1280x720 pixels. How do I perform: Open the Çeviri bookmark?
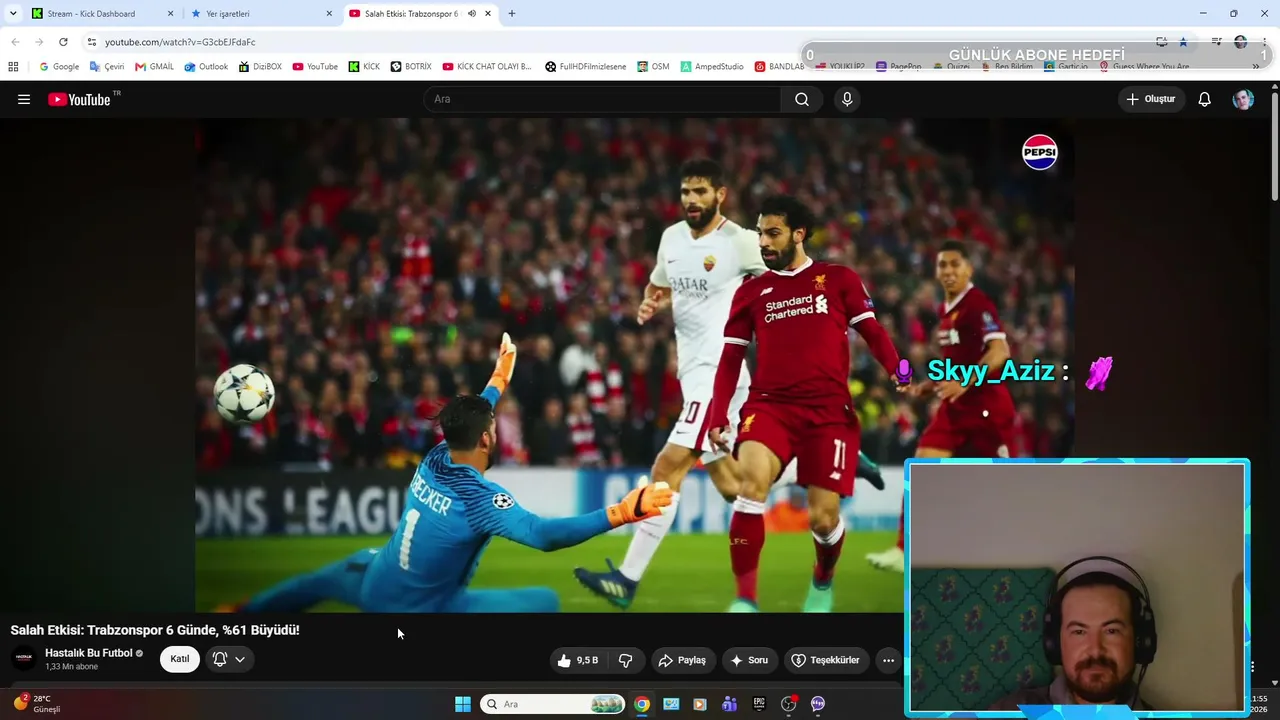pyautogui.click(x=107, y=67)
